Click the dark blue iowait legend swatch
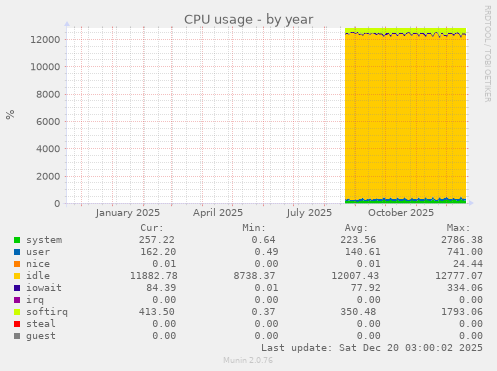The height and width of the screenshot is (371, 497). (x=17, y=288)
